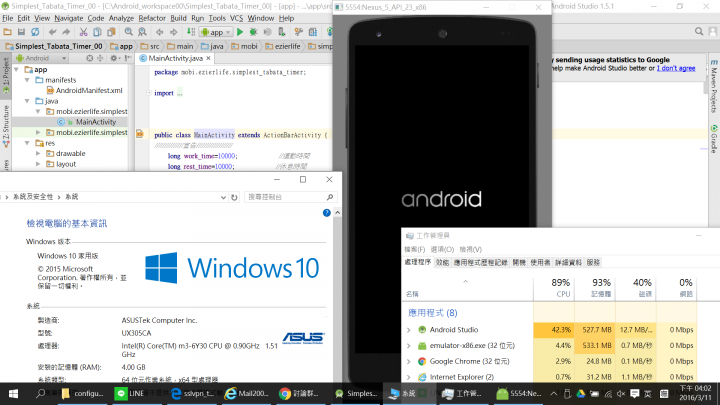Open the Android view selector dropdown
Viewport: 720px width, 405px height.
point(41,58)
